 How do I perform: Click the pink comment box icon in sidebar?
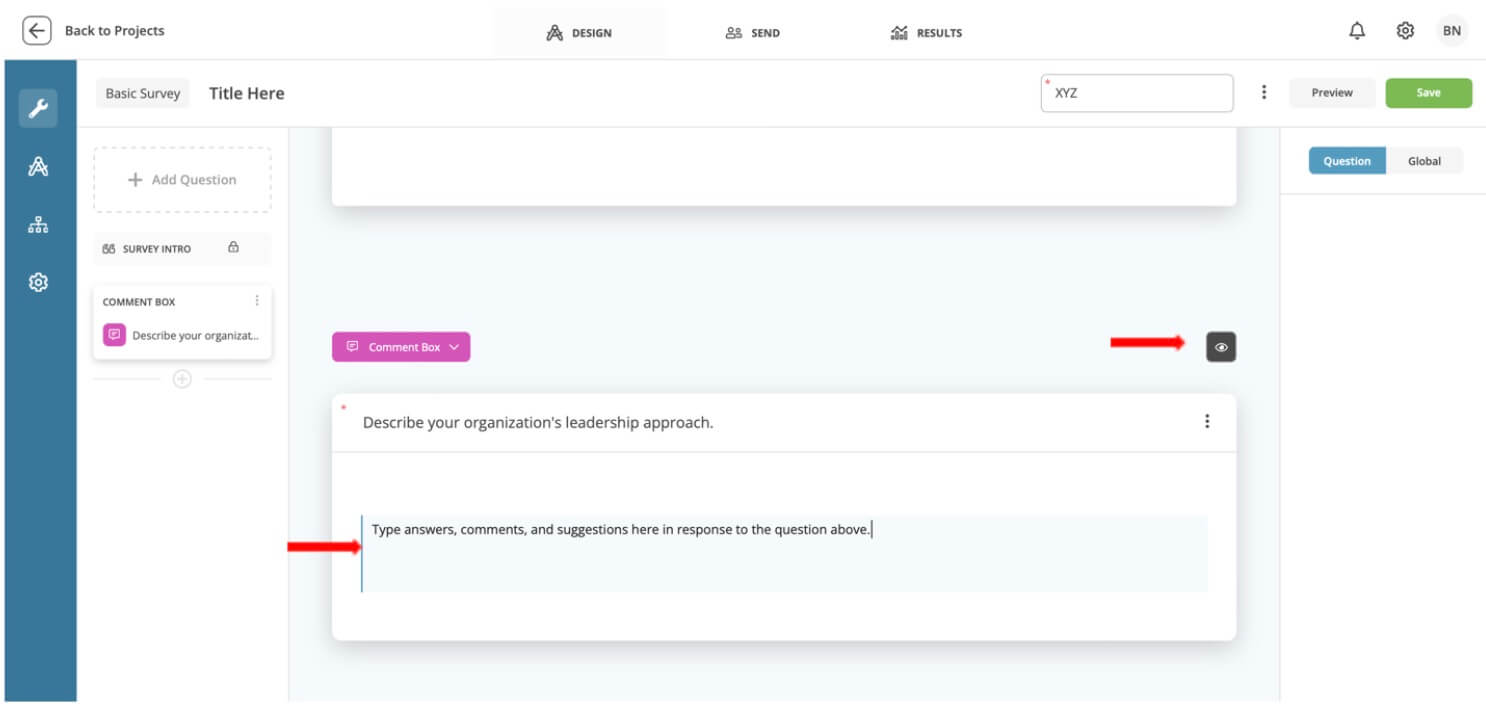(114, 335)
